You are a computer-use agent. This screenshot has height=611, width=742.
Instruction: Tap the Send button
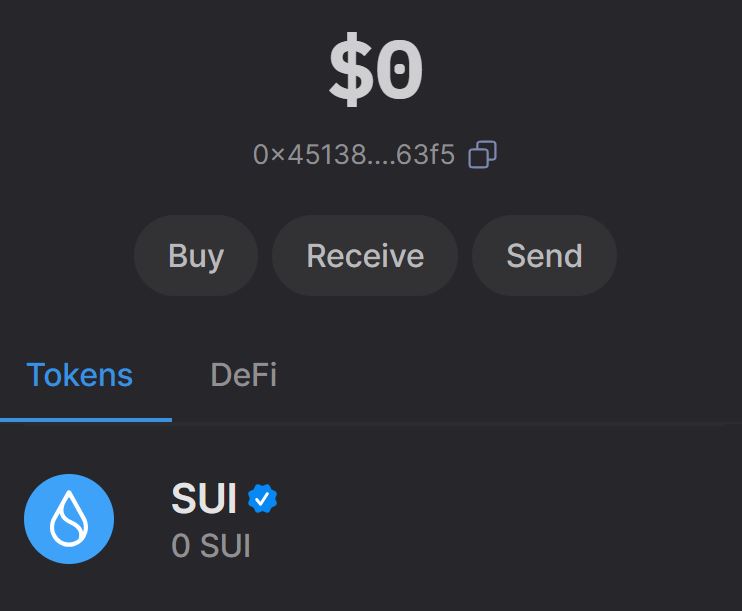[544, 256]
